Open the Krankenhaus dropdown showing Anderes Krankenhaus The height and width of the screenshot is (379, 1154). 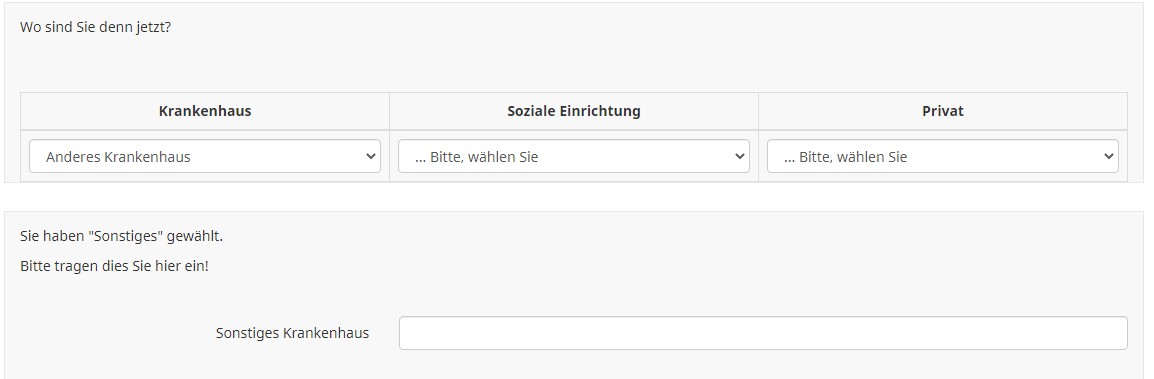click(x=205, y=157)
